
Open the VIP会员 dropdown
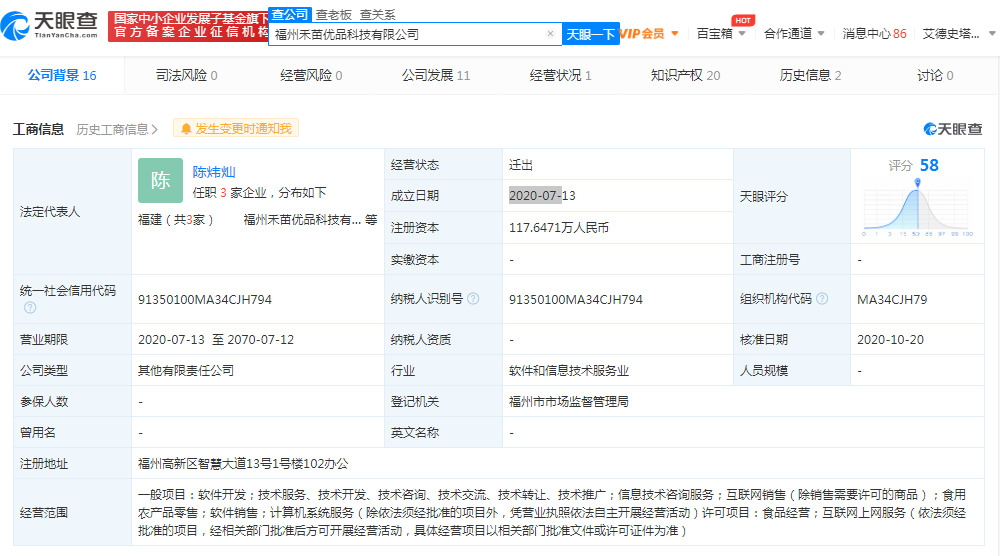649,34
